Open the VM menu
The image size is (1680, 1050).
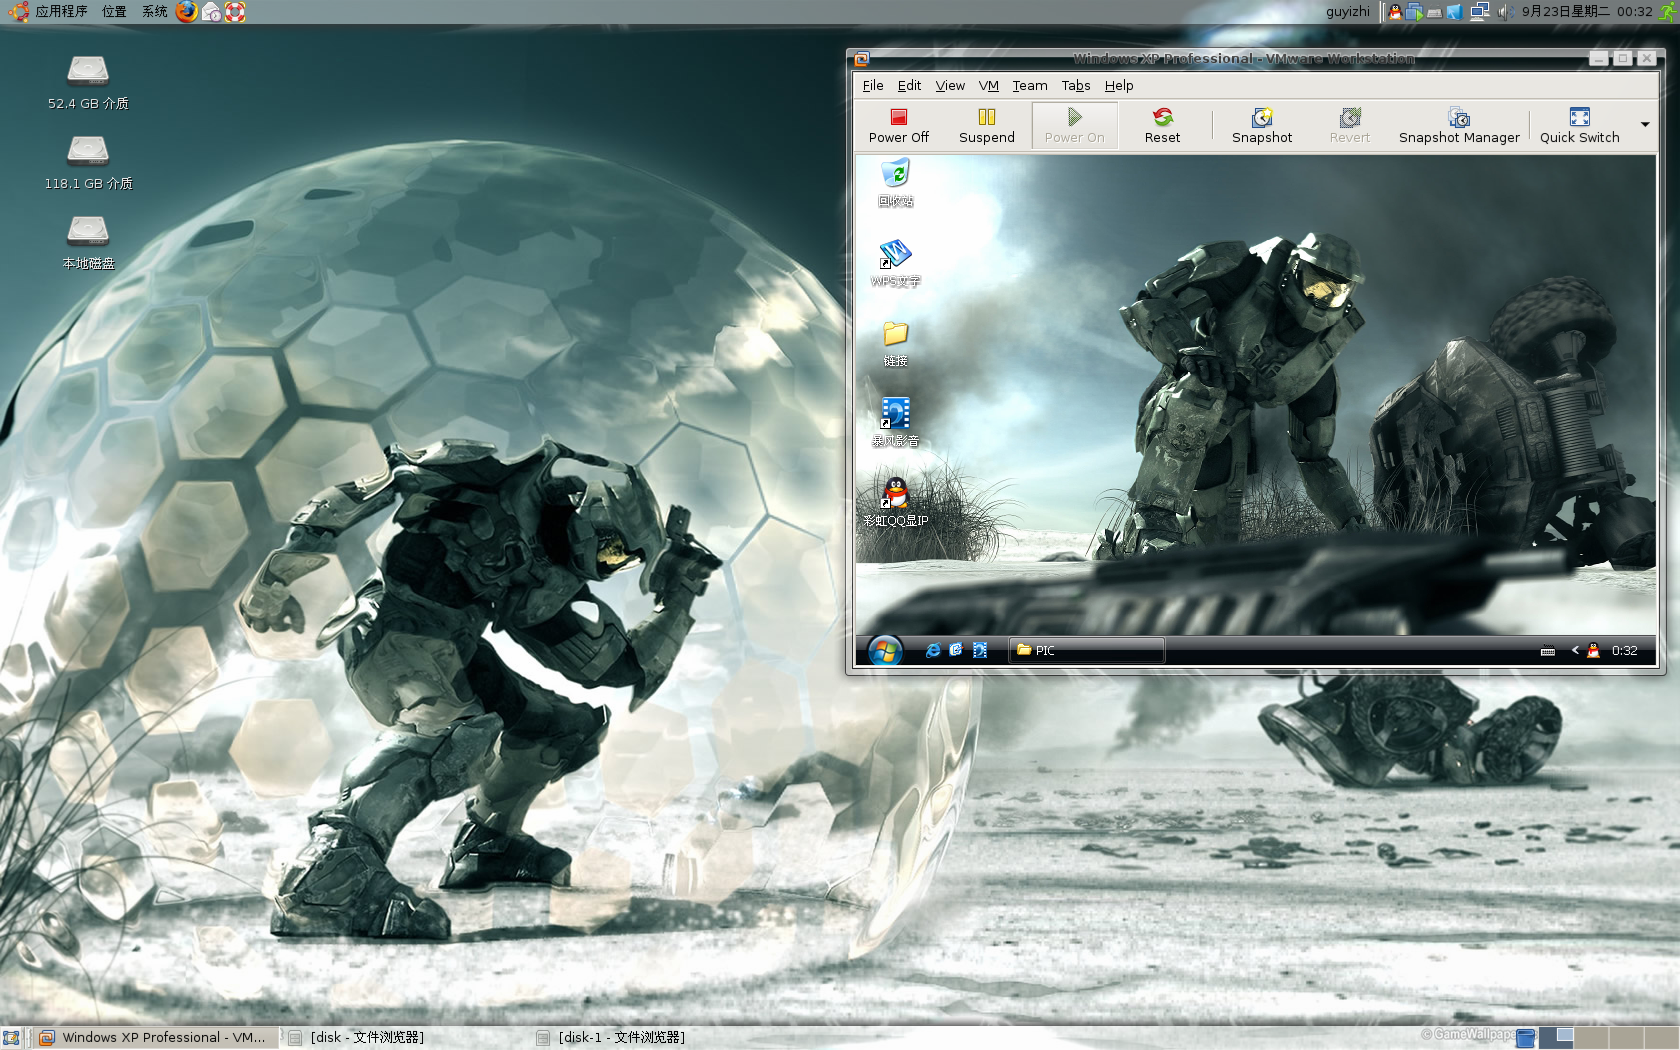(988, 85)
